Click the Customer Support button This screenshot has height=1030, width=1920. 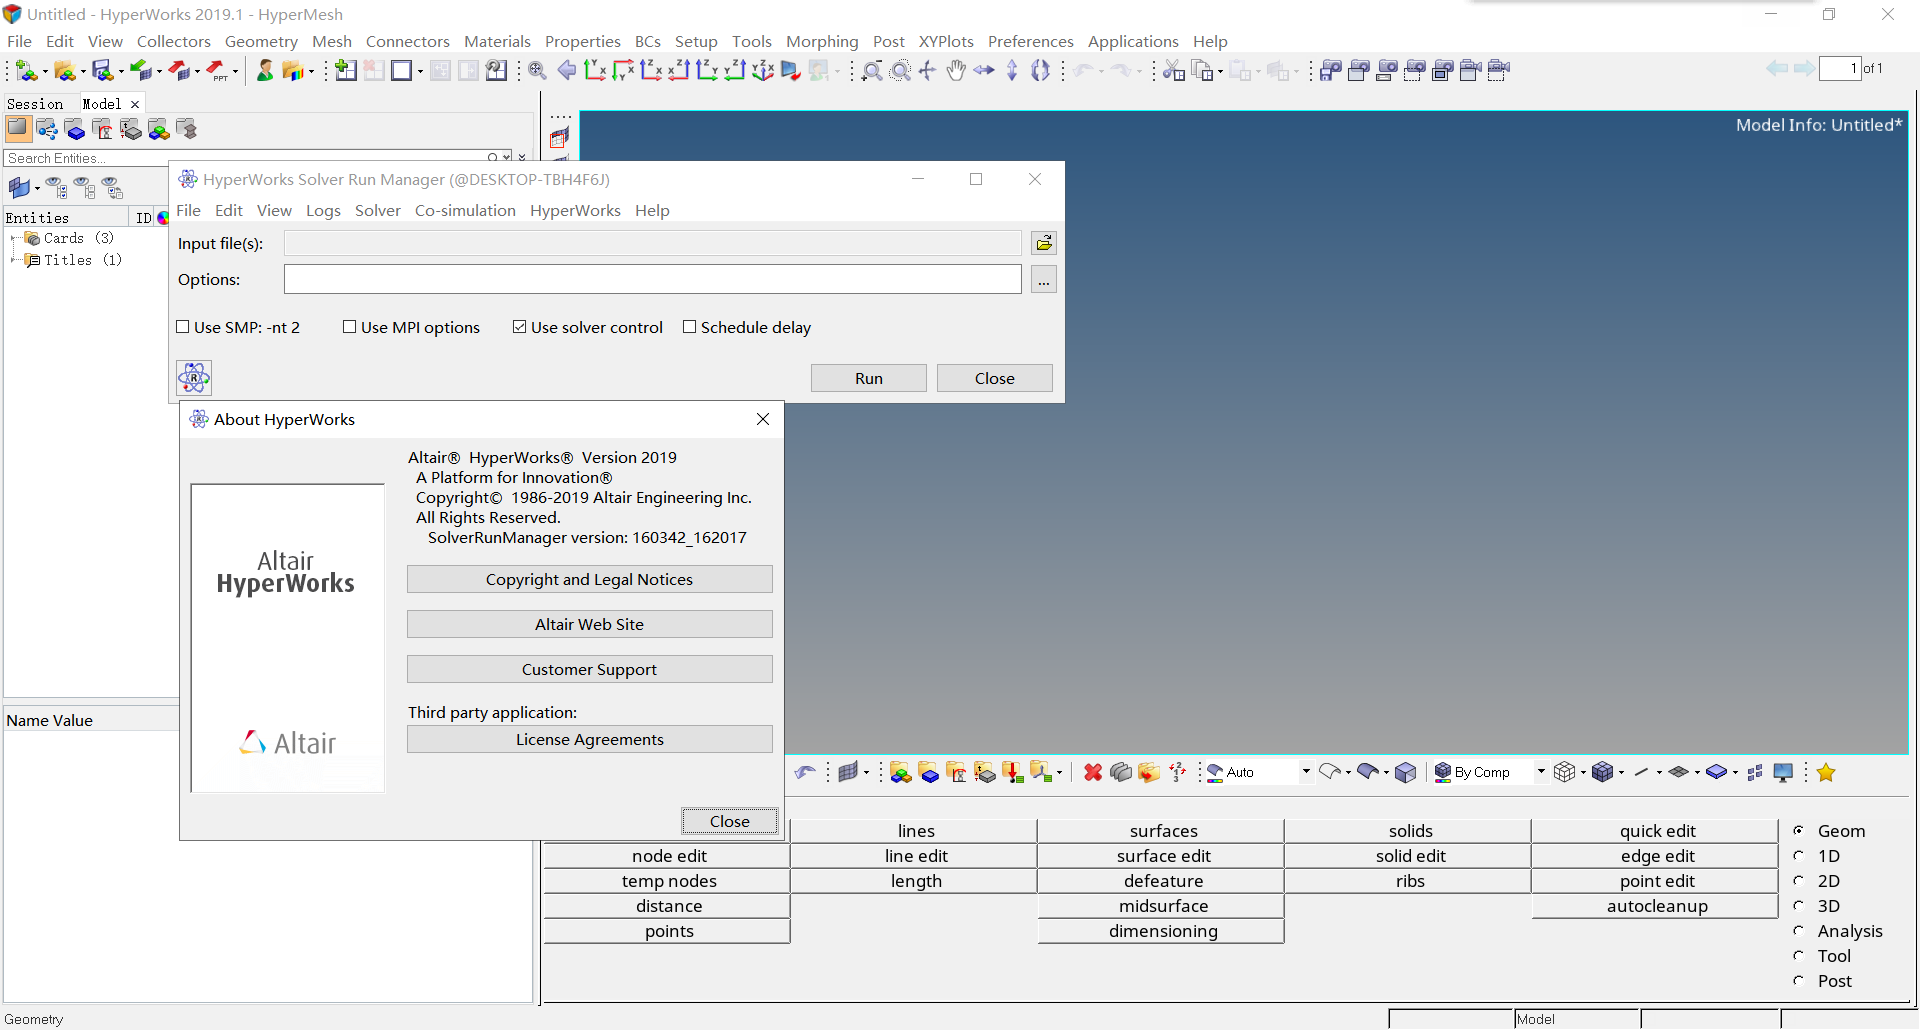(589, 669)
